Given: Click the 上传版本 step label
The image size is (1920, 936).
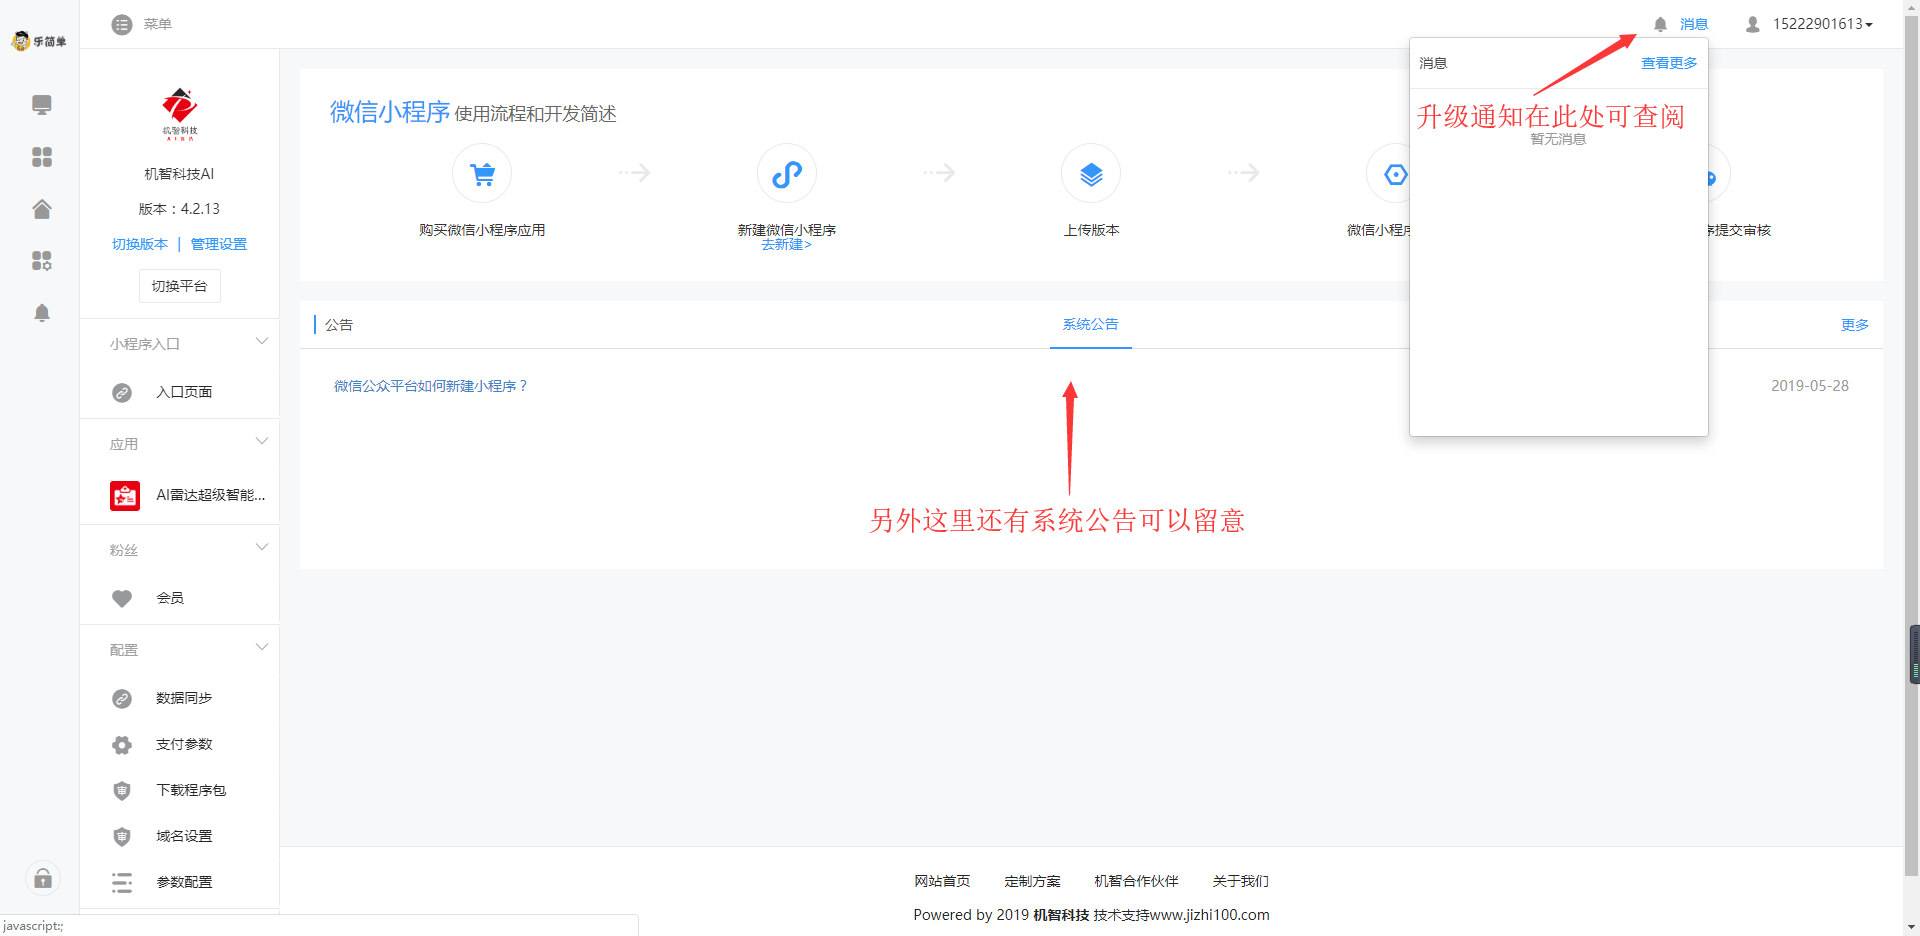Looking at the screenshot, I should point(1091,230).
